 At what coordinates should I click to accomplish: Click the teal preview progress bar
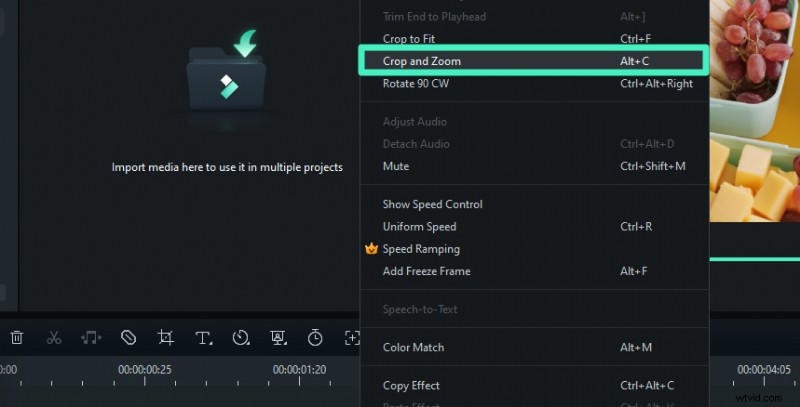coord(754,258)
